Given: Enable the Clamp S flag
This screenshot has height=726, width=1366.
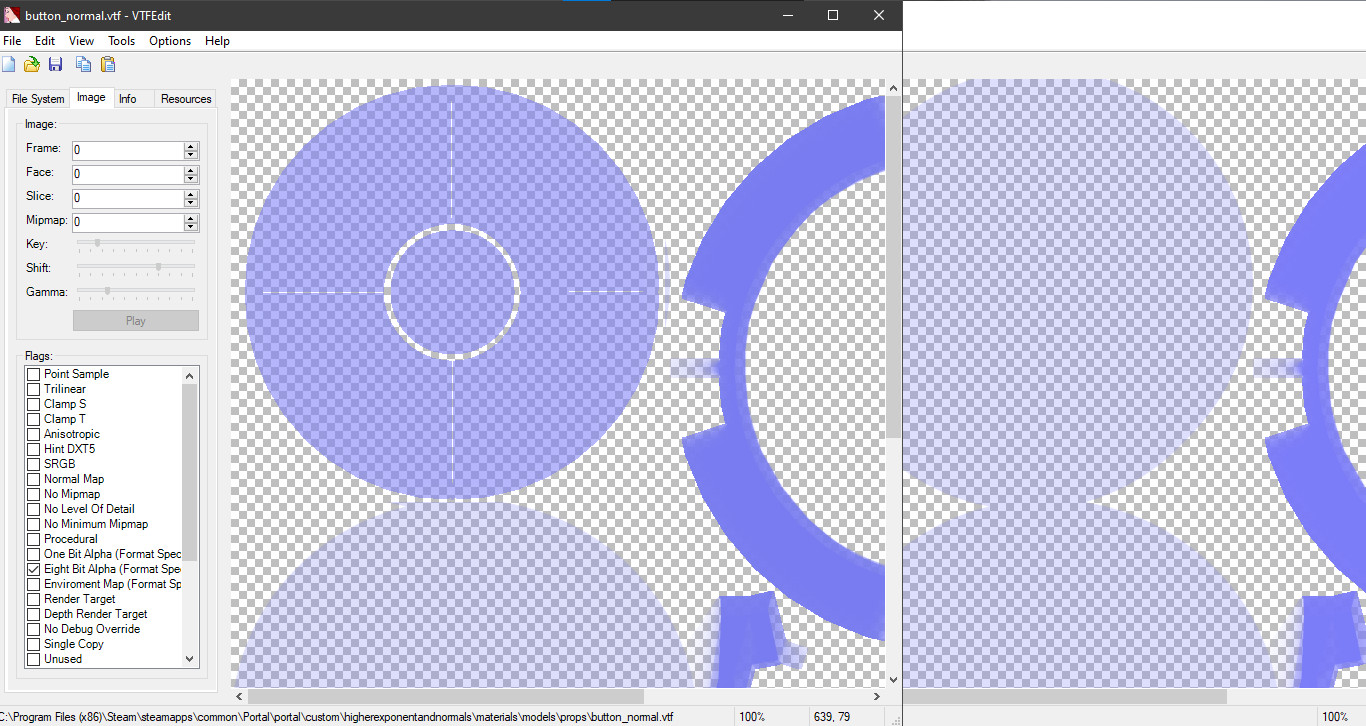Looking at the screenshot, I should (33, 404).
